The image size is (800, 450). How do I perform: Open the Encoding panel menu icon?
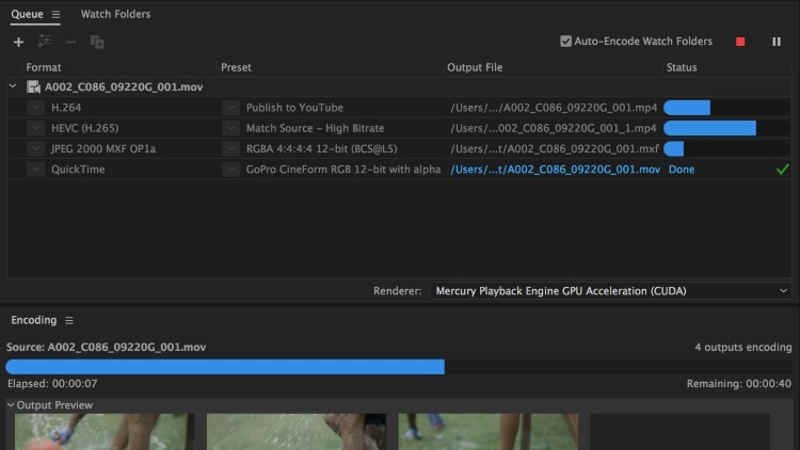[x=69, y=320]
